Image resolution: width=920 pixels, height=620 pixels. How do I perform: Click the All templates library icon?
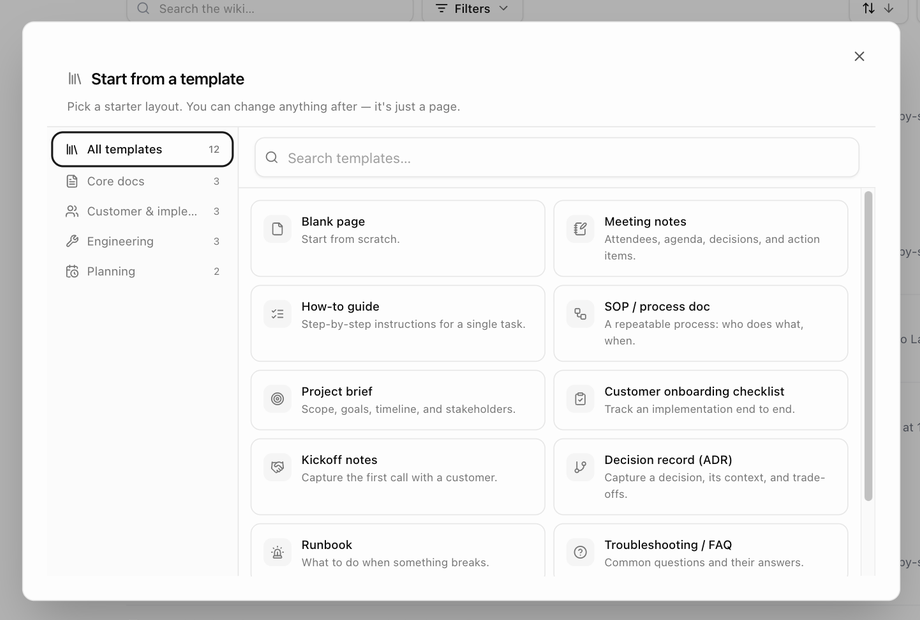(x=72, y=149)
